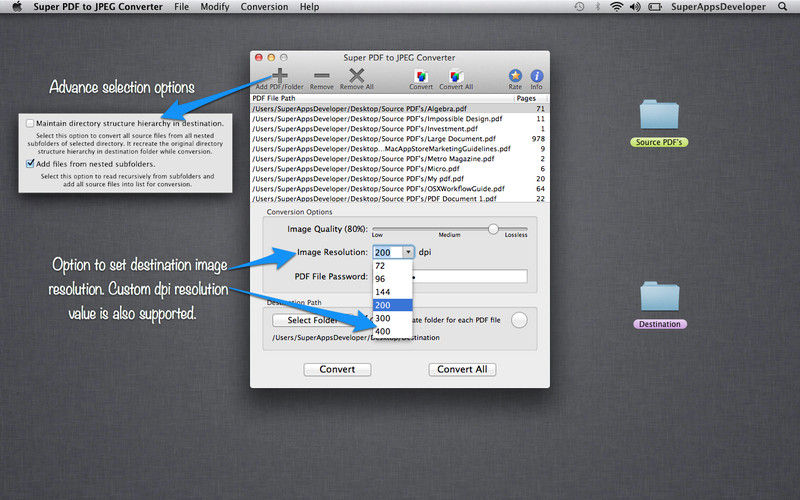
Task: Select the My pdf.pdf row
Action: point(399,179)
